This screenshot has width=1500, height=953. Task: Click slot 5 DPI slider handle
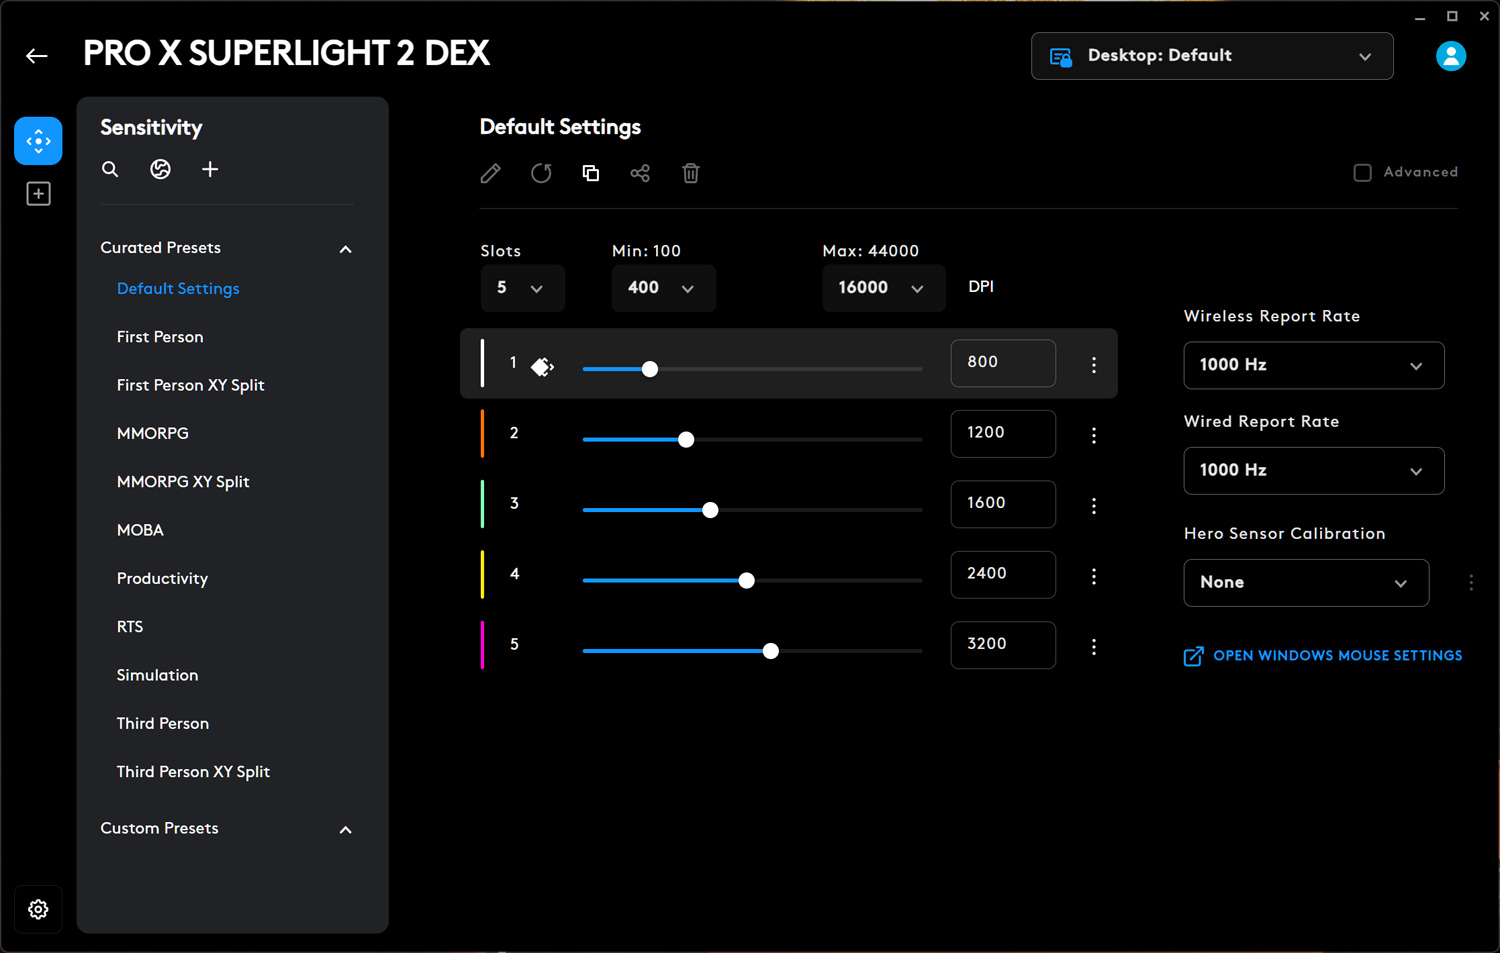(x=770, y=651)
